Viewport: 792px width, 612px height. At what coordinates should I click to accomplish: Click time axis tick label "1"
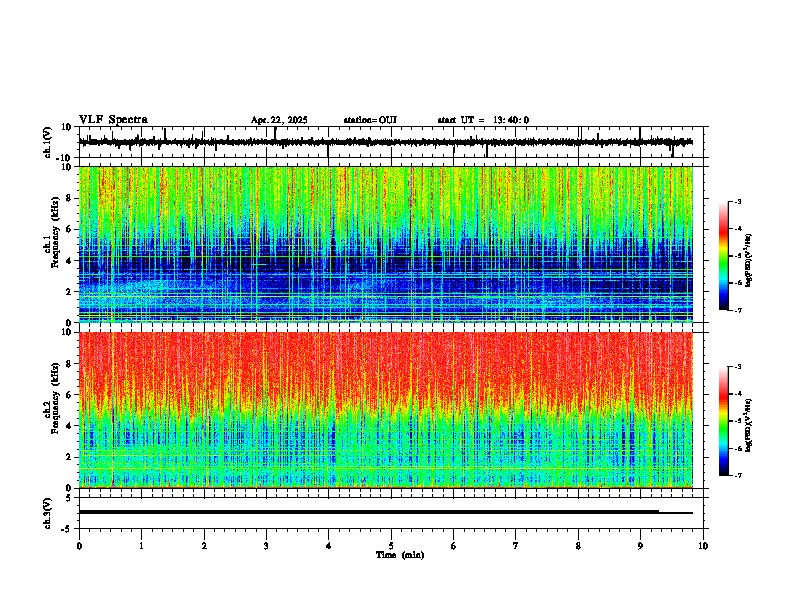point(141,546)
